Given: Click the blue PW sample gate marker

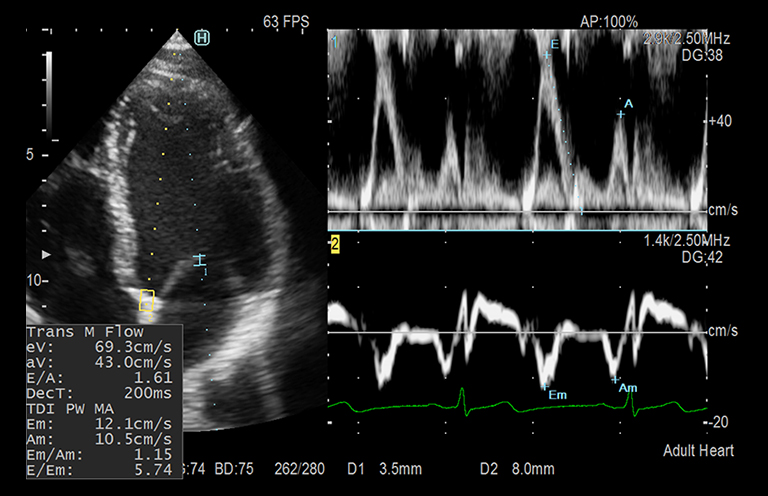Looking at the screenshot, I should pyautogui.click(x=200, y=260).
